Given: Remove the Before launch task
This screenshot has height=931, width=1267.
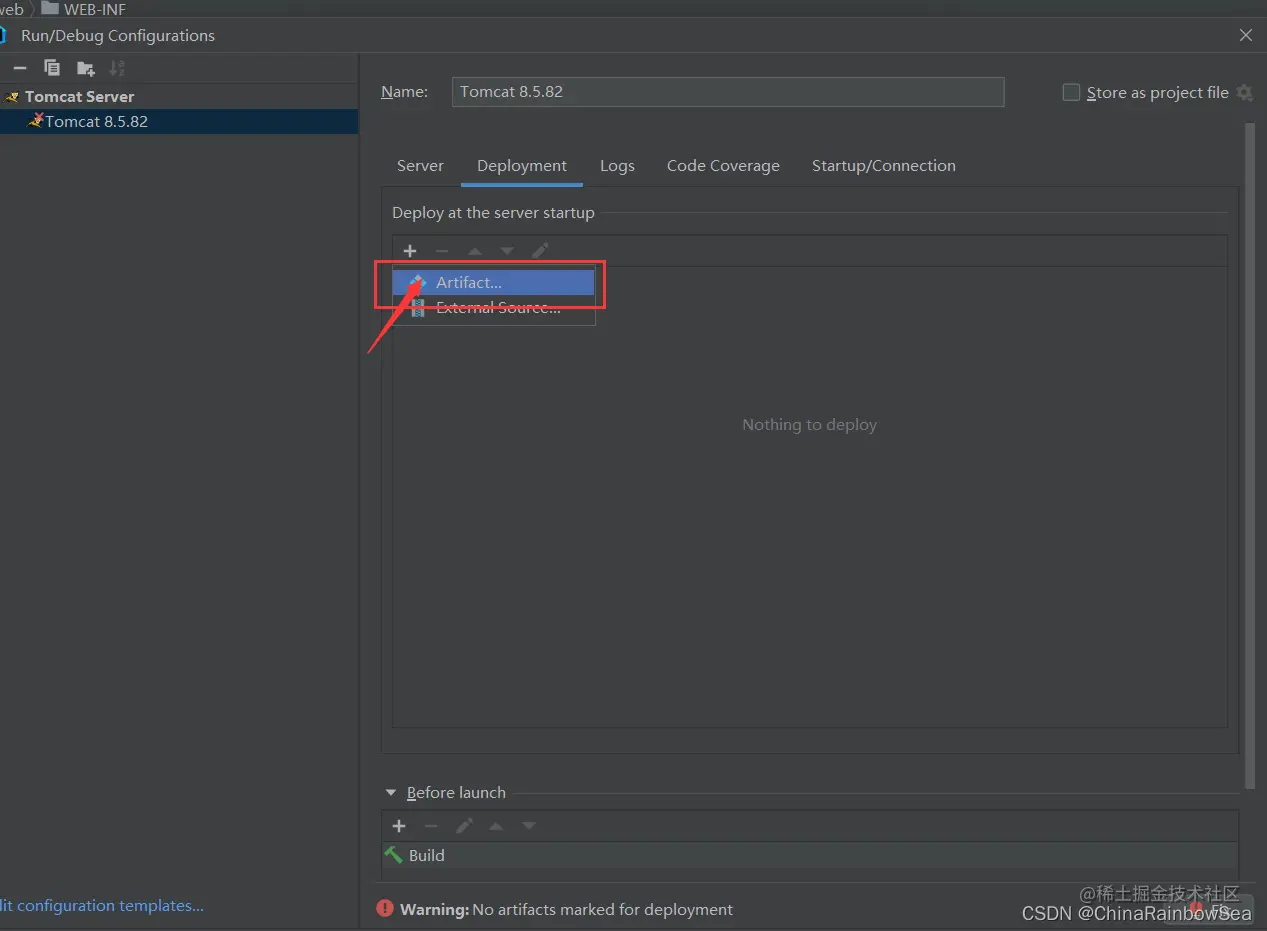Looking at the screenshot, I should coord(431,826).
